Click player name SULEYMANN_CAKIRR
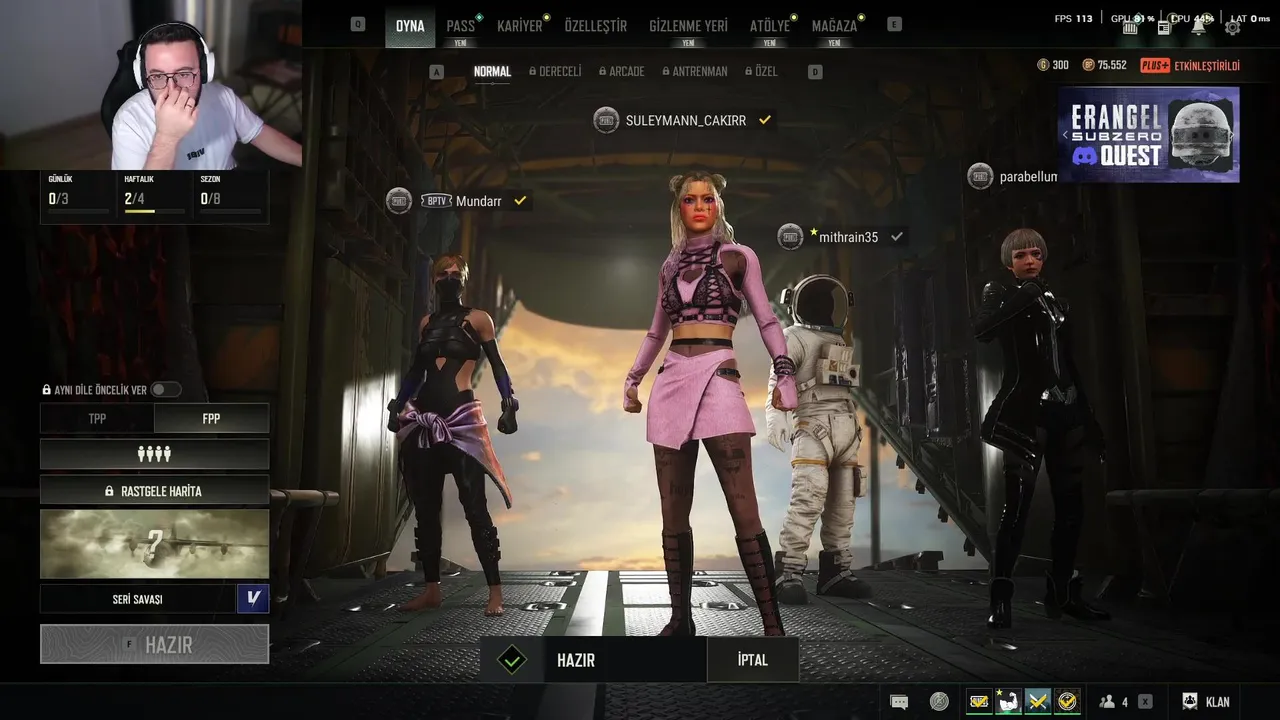The image size is (1280, 720). pyautogui.click(x=686, y=120)
